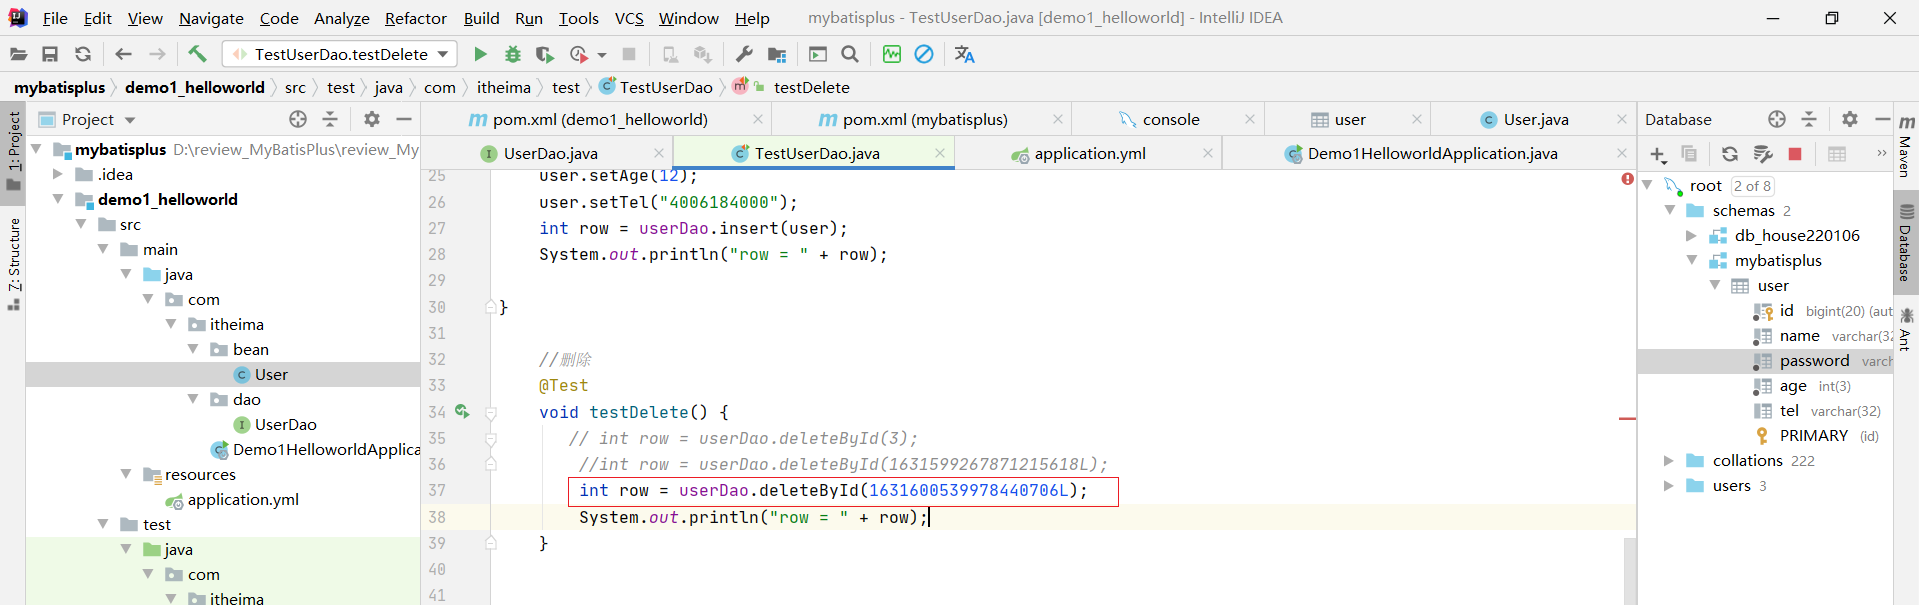Click the Update with force cancel icon in toolbar

click(x=924, y=54)
